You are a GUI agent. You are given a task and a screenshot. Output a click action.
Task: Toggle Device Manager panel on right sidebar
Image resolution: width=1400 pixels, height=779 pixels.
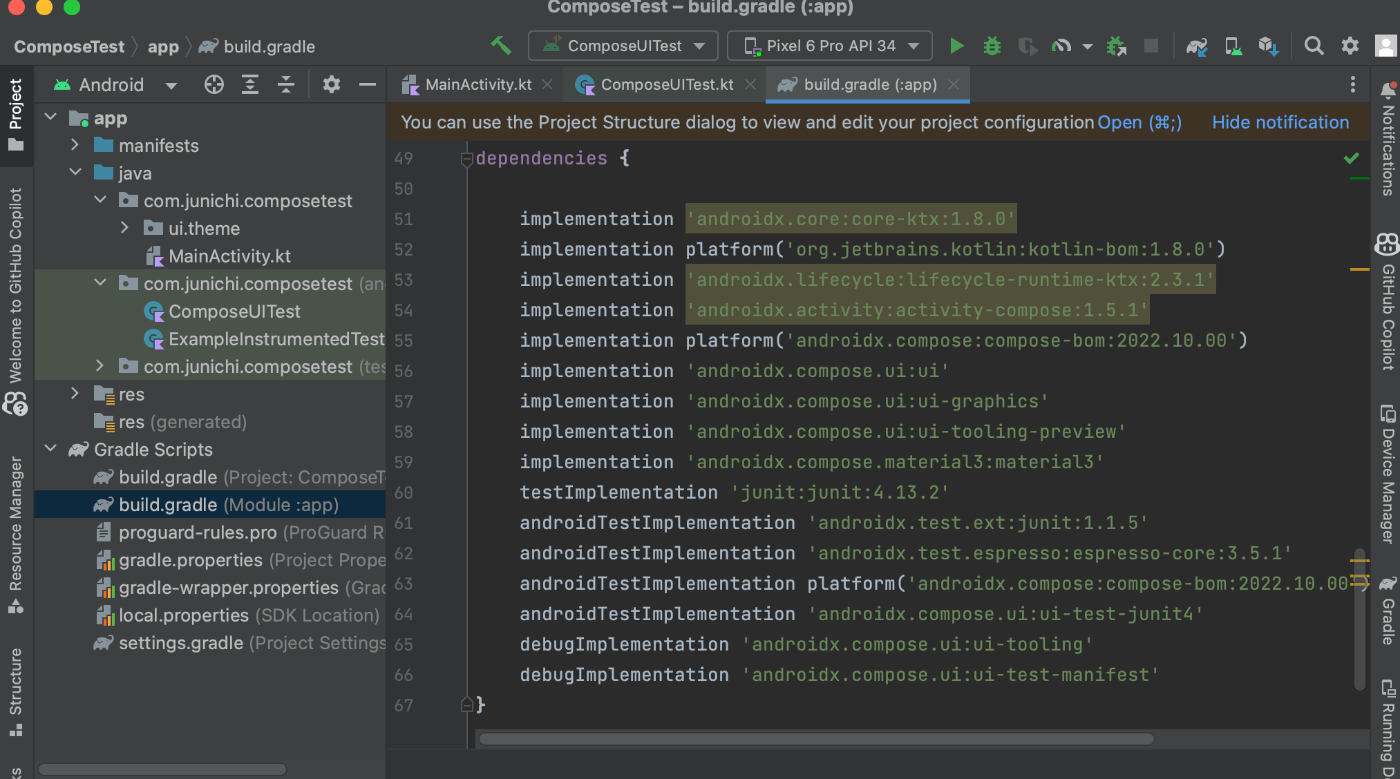1387,473
